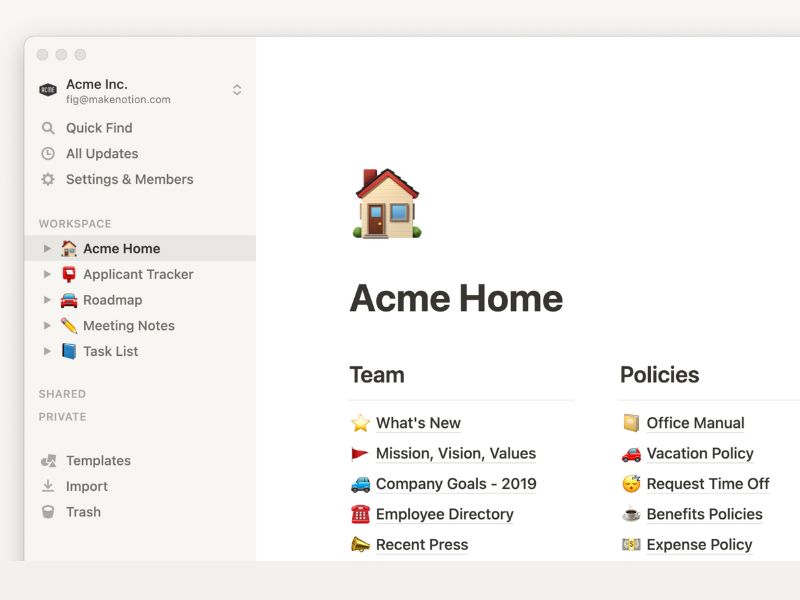The image size is (800, 600).
Task: Click the Settings & Members gear icon
Action: point(48,180)
